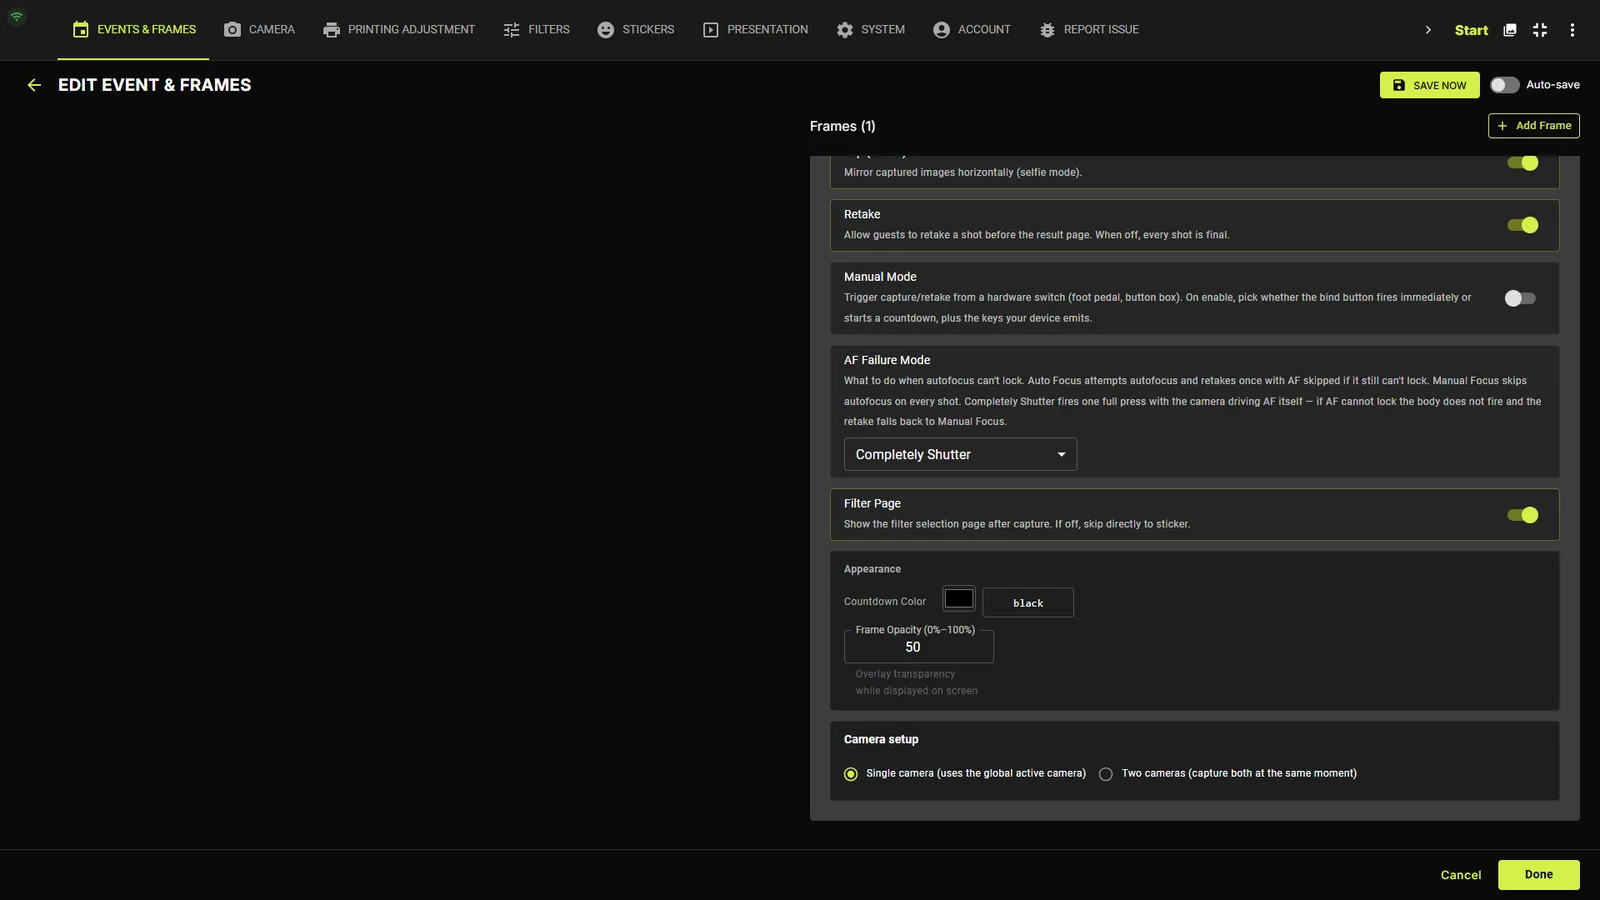This screenshot has height=900, width=1600.
Task: Click the Add Frame button
Action: click(1534, 126)
